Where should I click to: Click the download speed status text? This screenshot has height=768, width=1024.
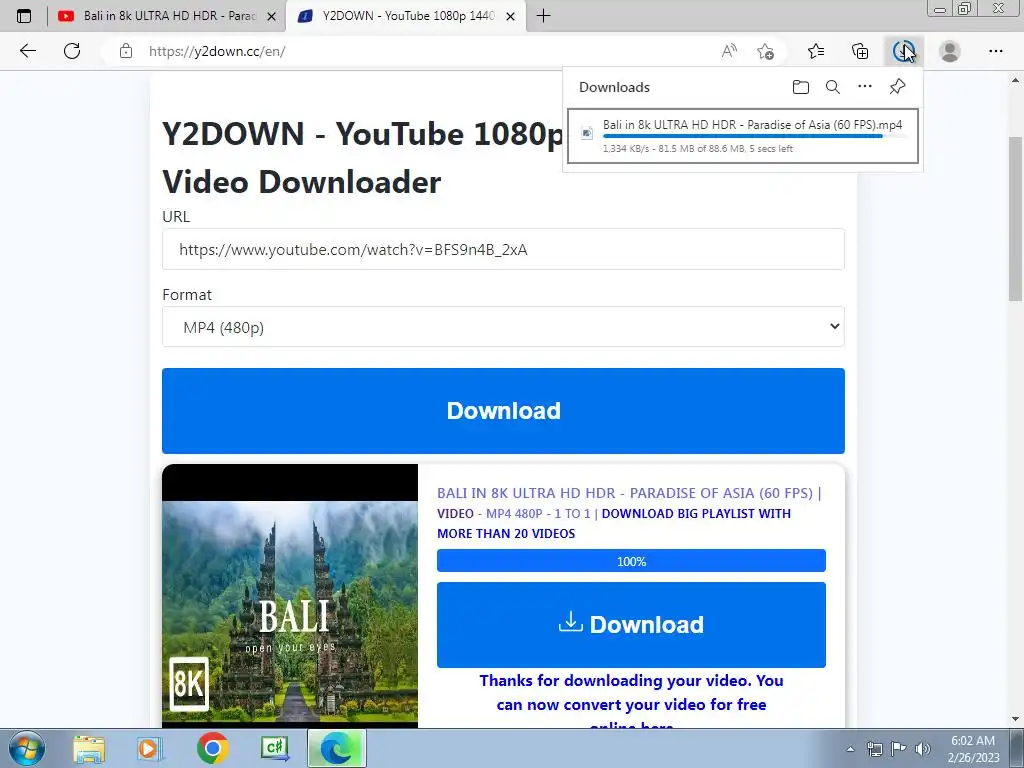697,149
